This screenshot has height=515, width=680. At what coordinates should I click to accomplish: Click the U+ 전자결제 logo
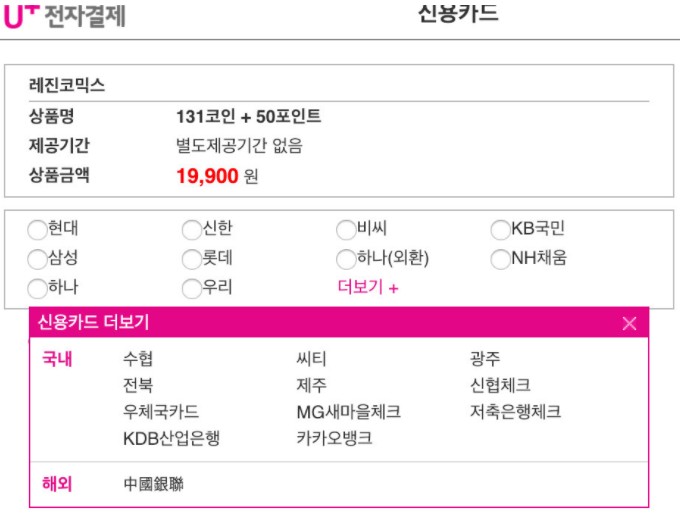(x=65, y=16)
